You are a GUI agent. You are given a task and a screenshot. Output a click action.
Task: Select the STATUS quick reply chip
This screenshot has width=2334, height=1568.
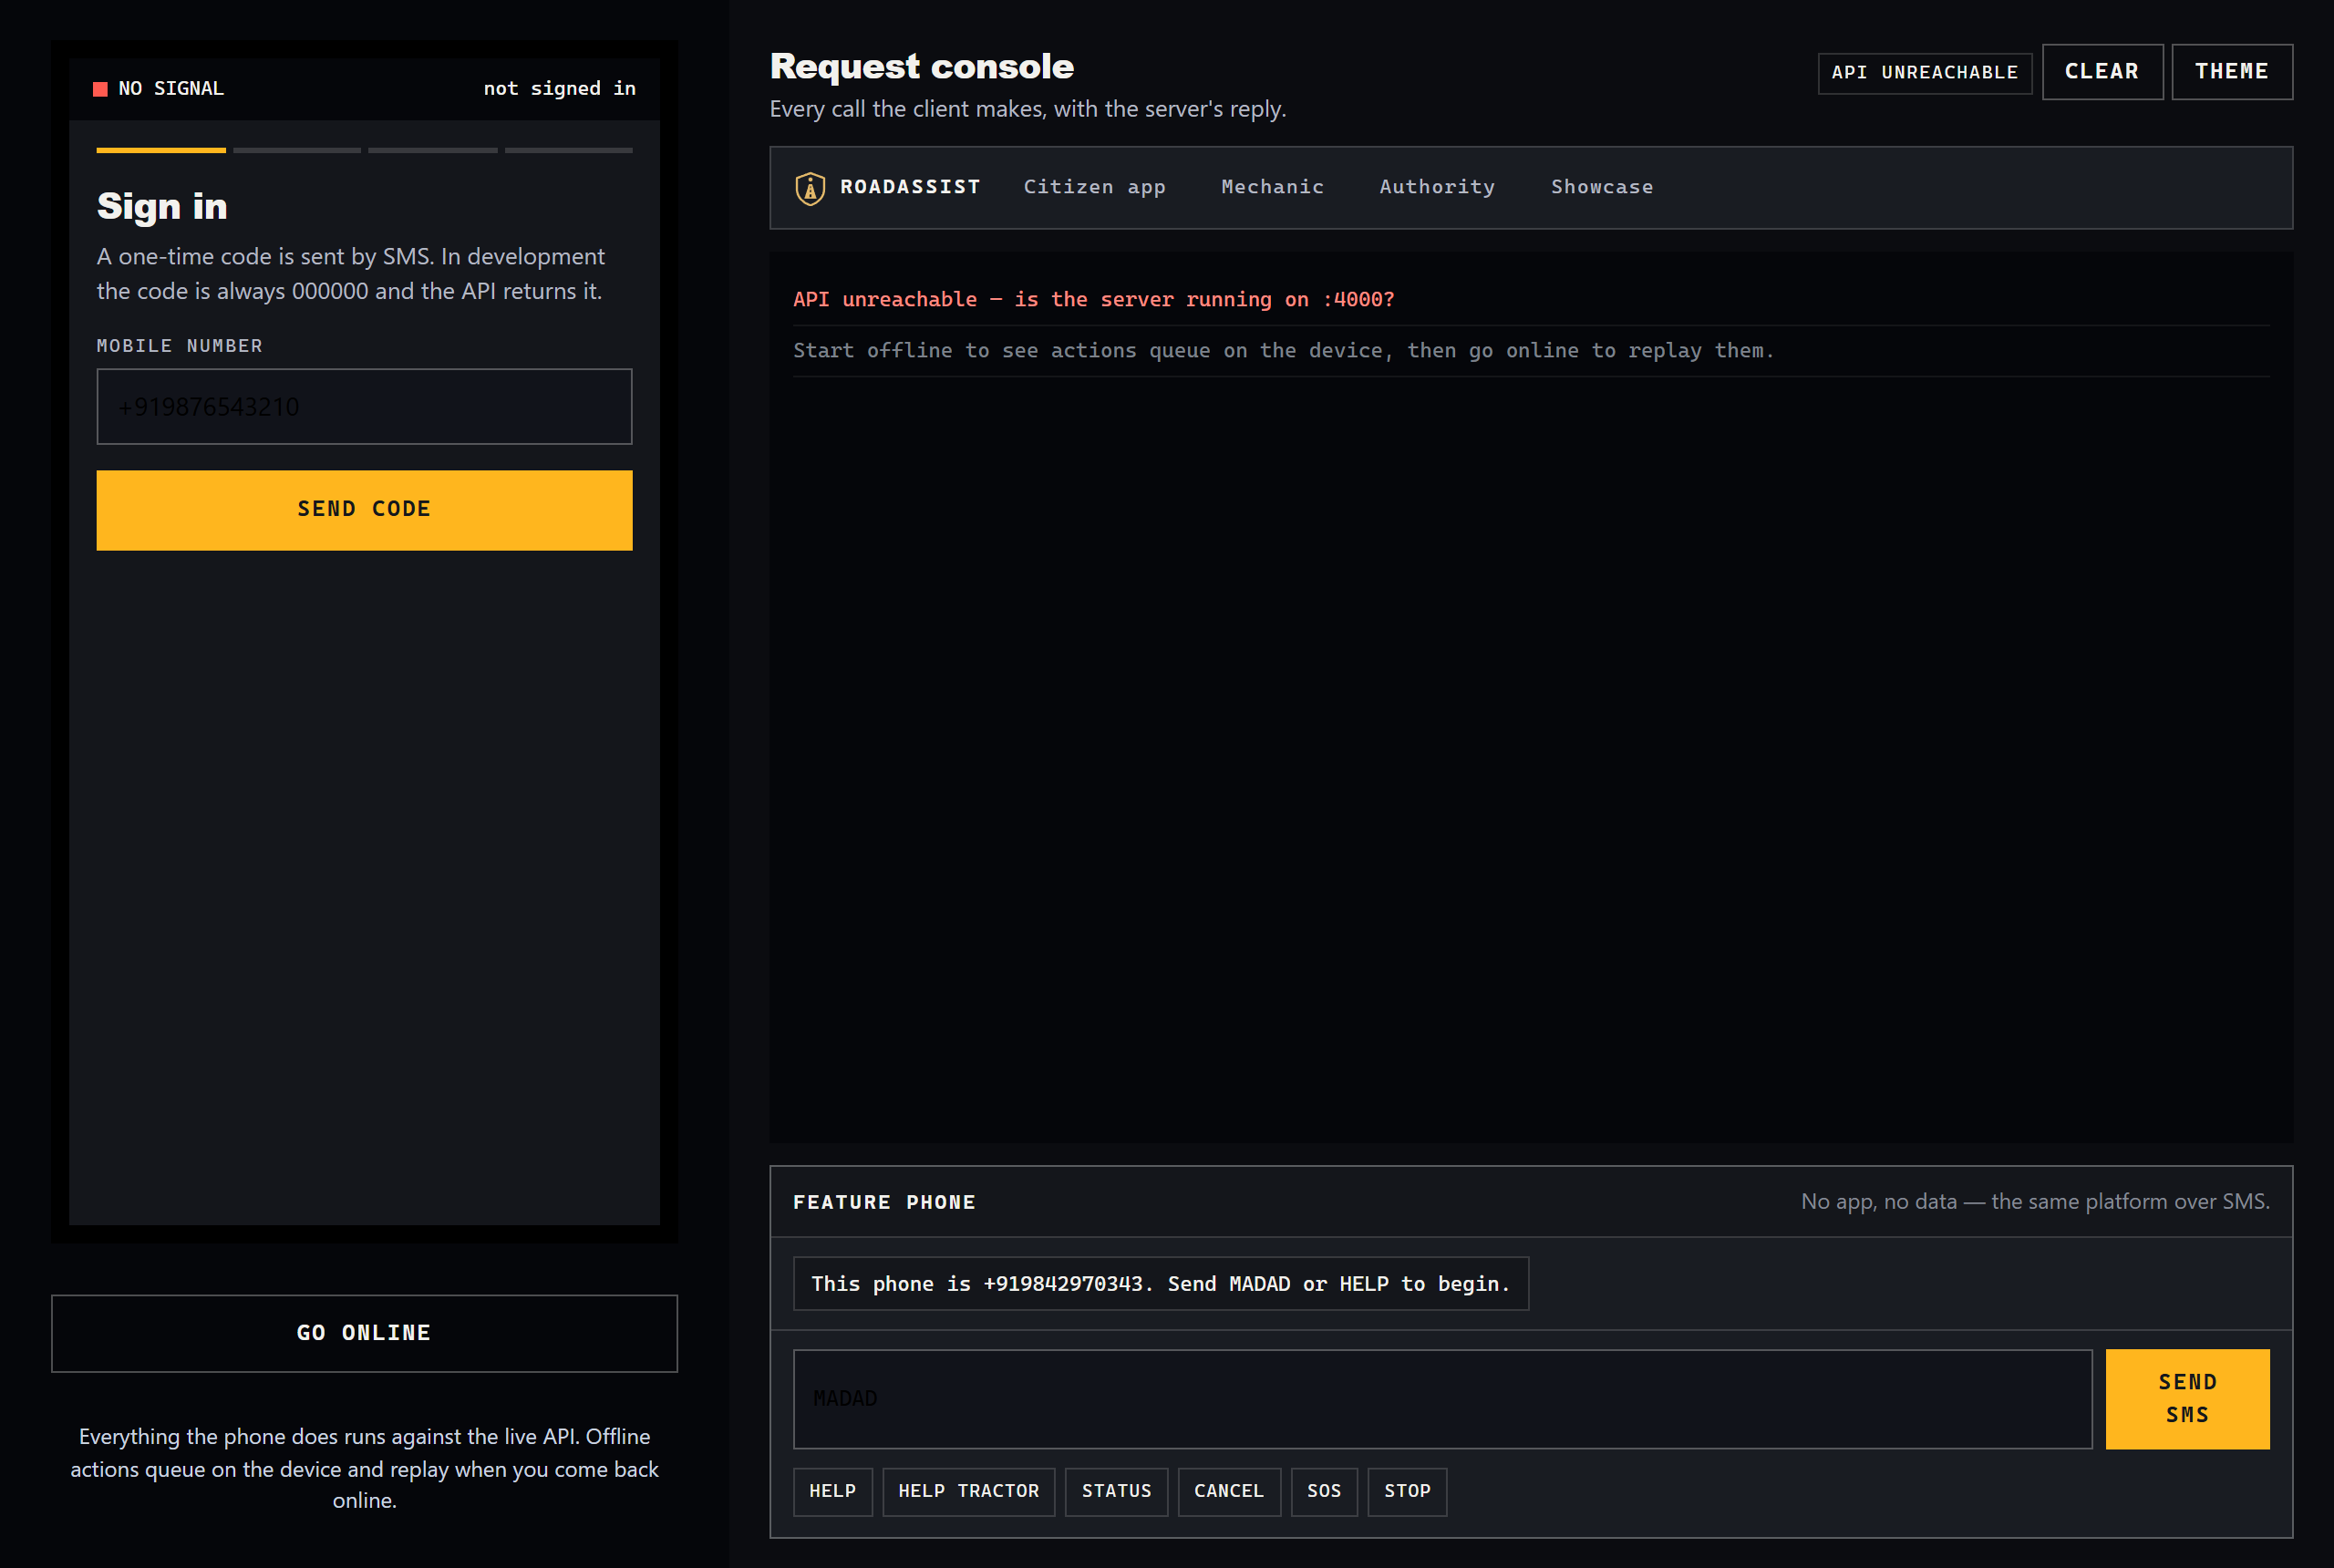(x=1116, y=1491)
